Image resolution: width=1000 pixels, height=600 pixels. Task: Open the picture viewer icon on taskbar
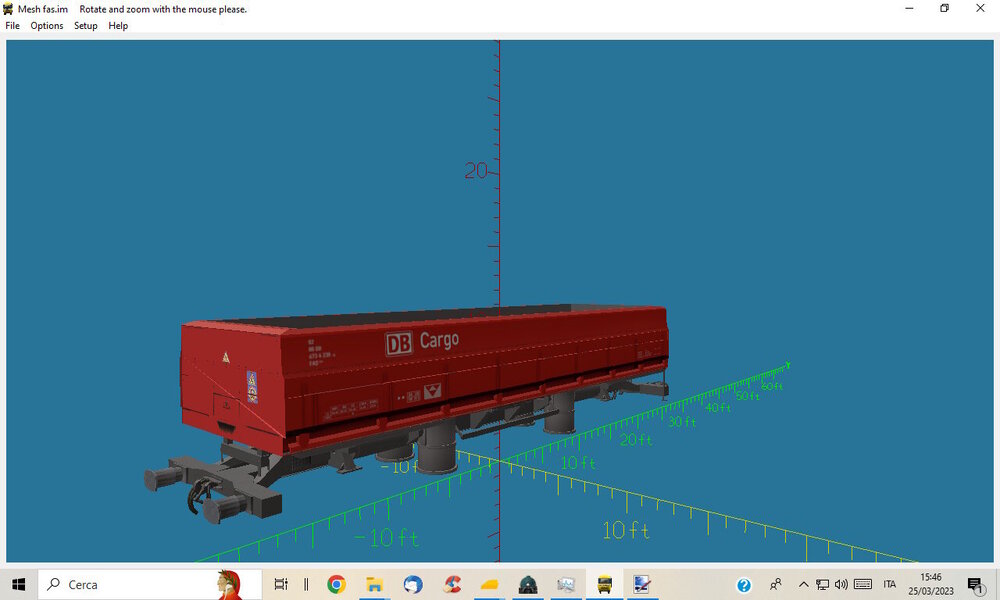pos(566,584)
